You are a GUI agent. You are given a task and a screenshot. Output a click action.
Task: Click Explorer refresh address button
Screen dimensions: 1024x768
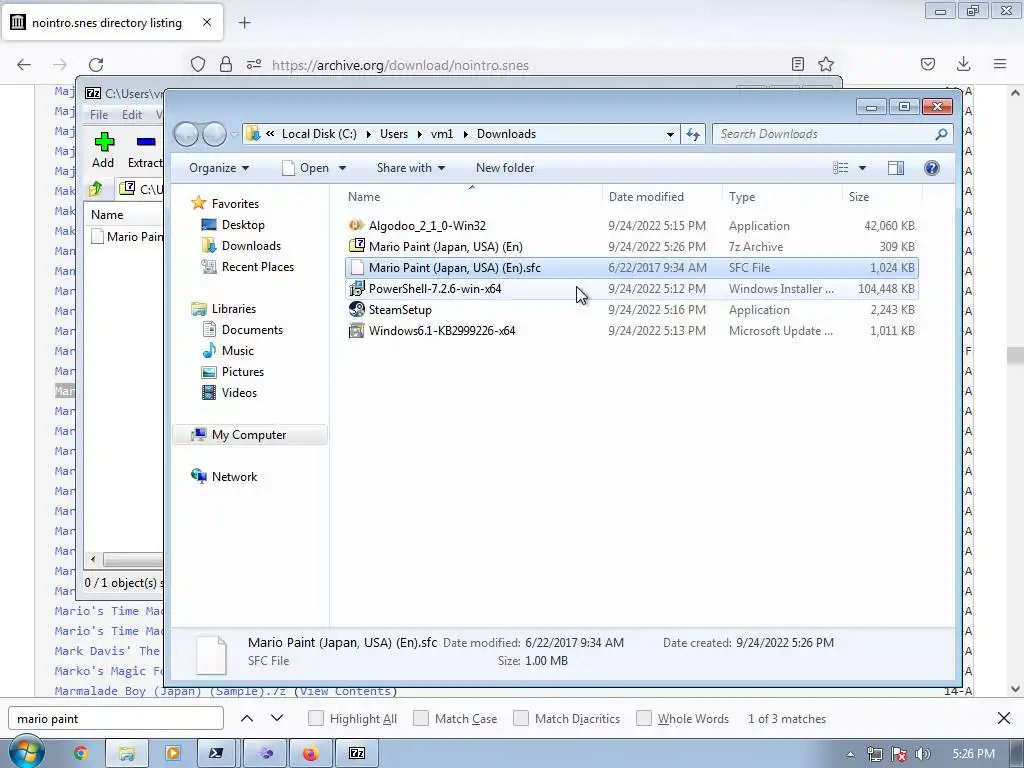click(x=693, y=134)
